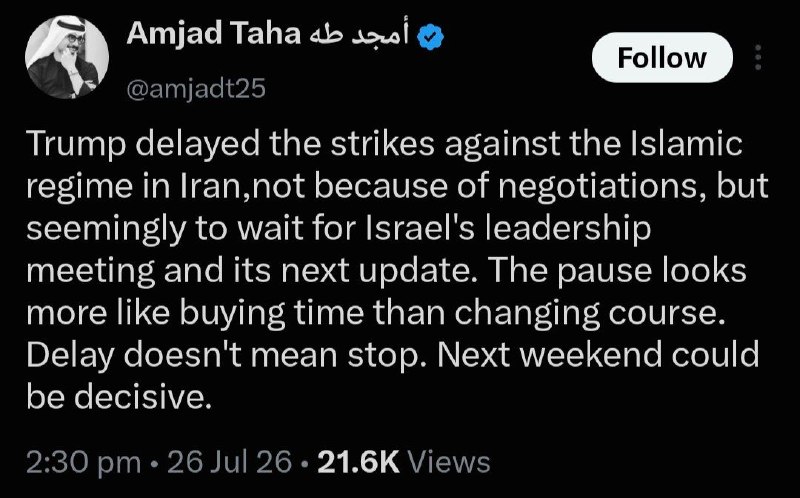
Task: Click the Views label
Action: [450, 462]
